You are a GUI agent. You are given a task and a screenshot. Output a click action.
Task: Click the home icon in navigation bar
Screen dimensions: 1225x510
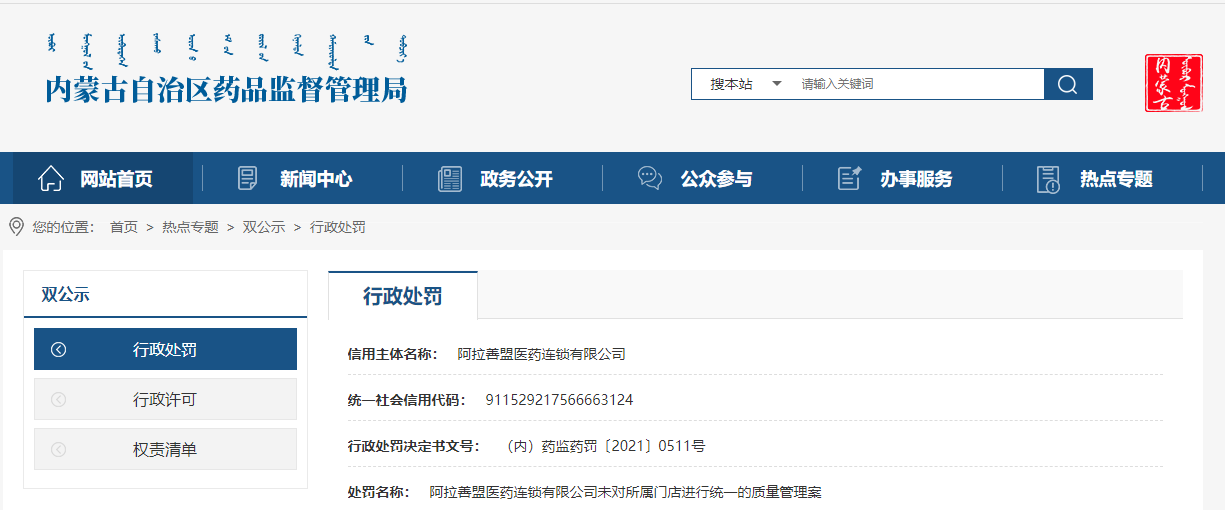[51, 179]
